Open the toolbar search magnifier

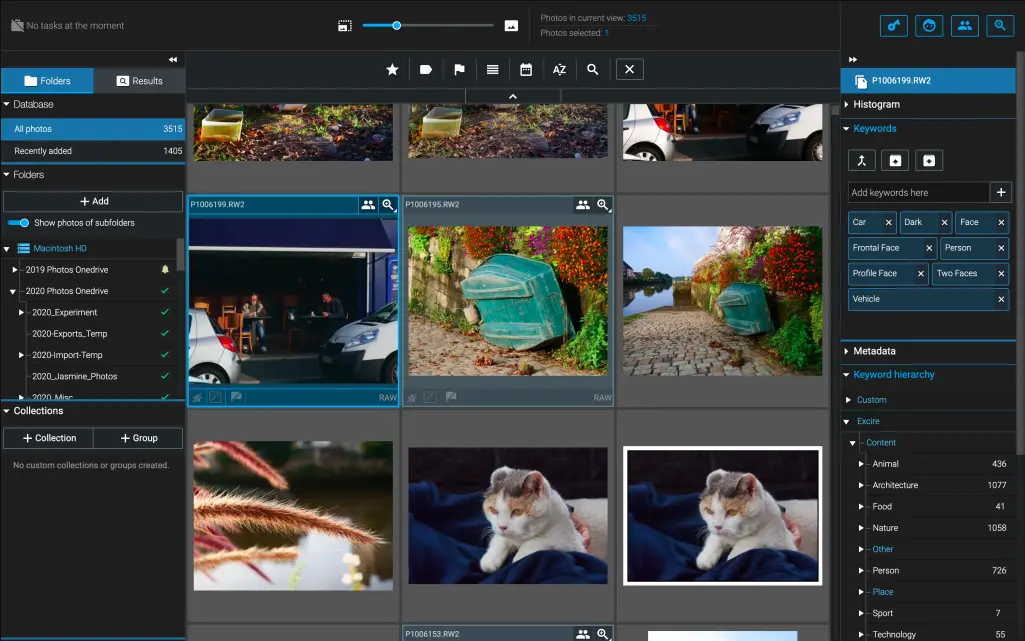pyautogui.click(x=593, y=69)
